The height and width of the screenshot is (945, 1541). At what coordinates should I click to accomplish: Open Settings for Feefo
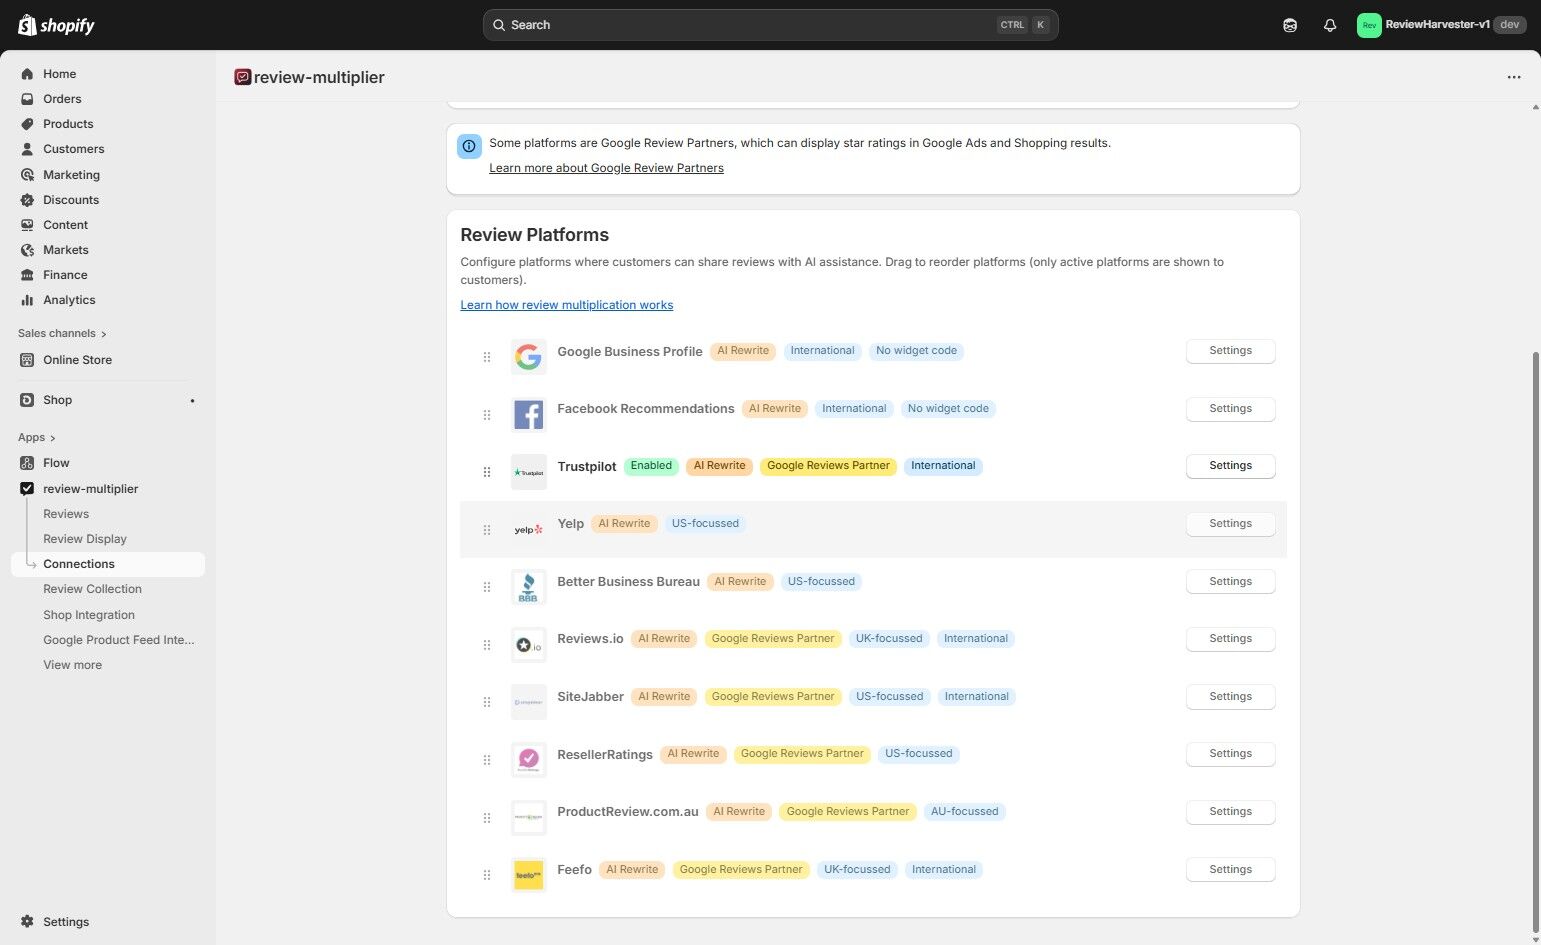click(x=1230, y=870)
